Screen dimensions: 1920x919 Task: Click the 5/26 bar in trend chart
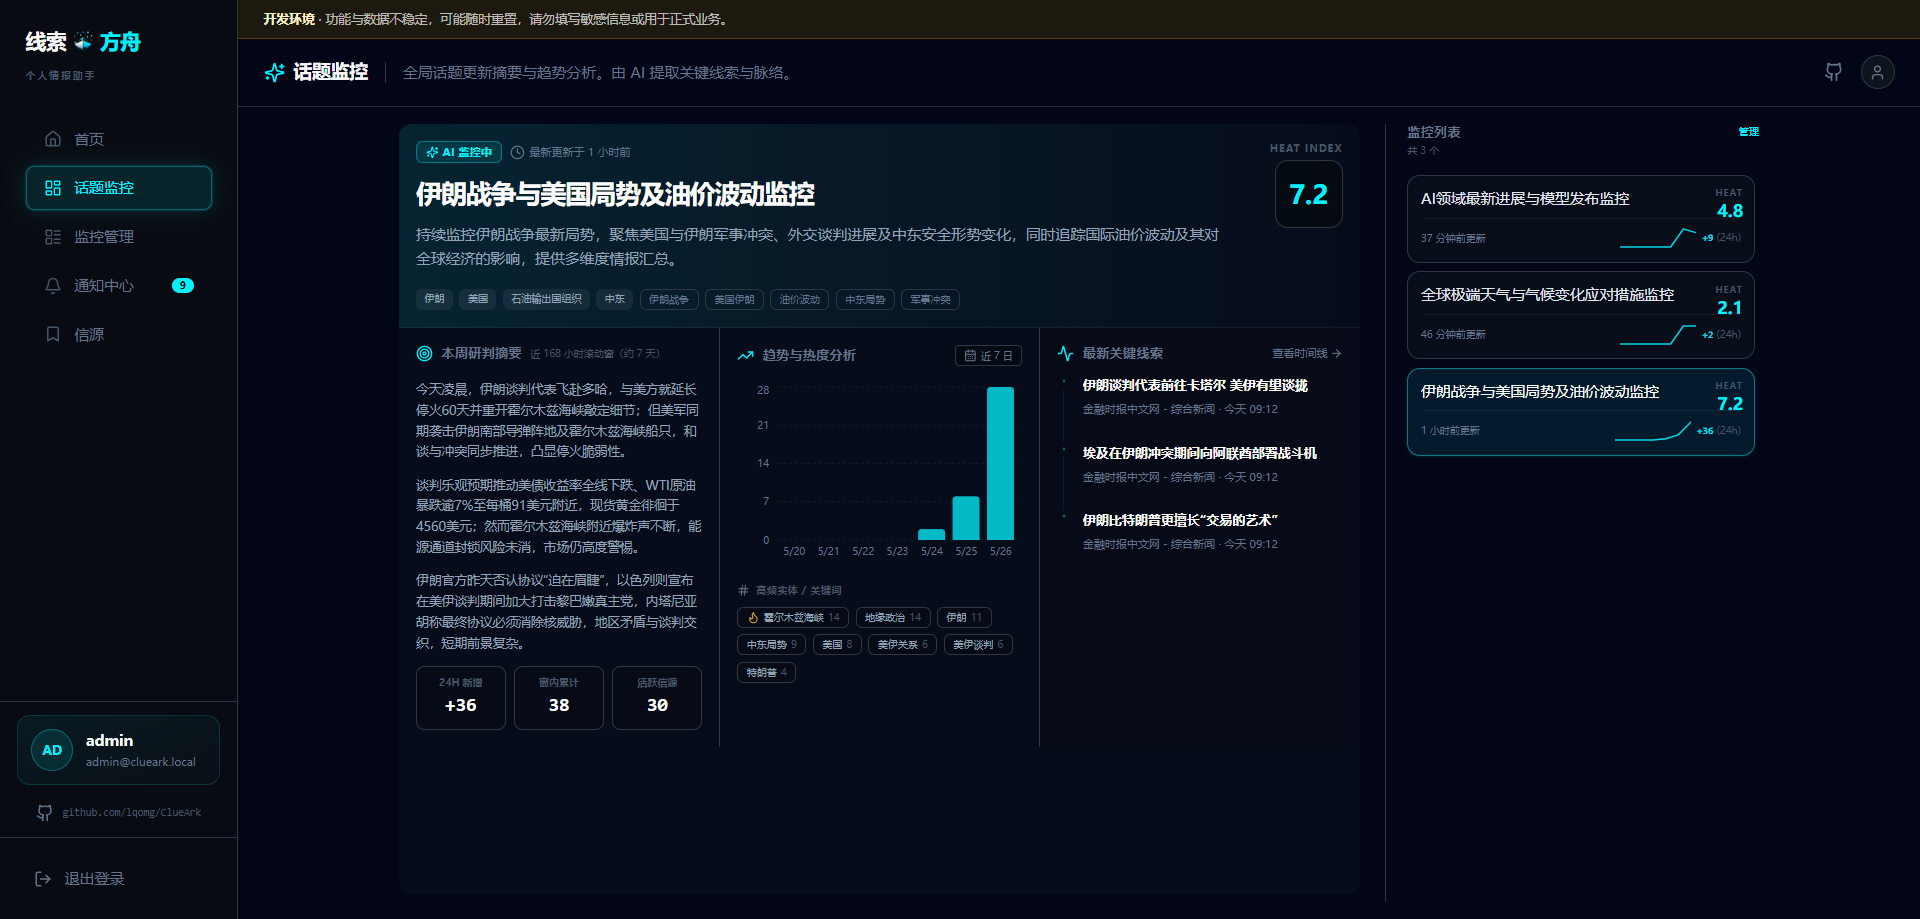coord(1000,463)
